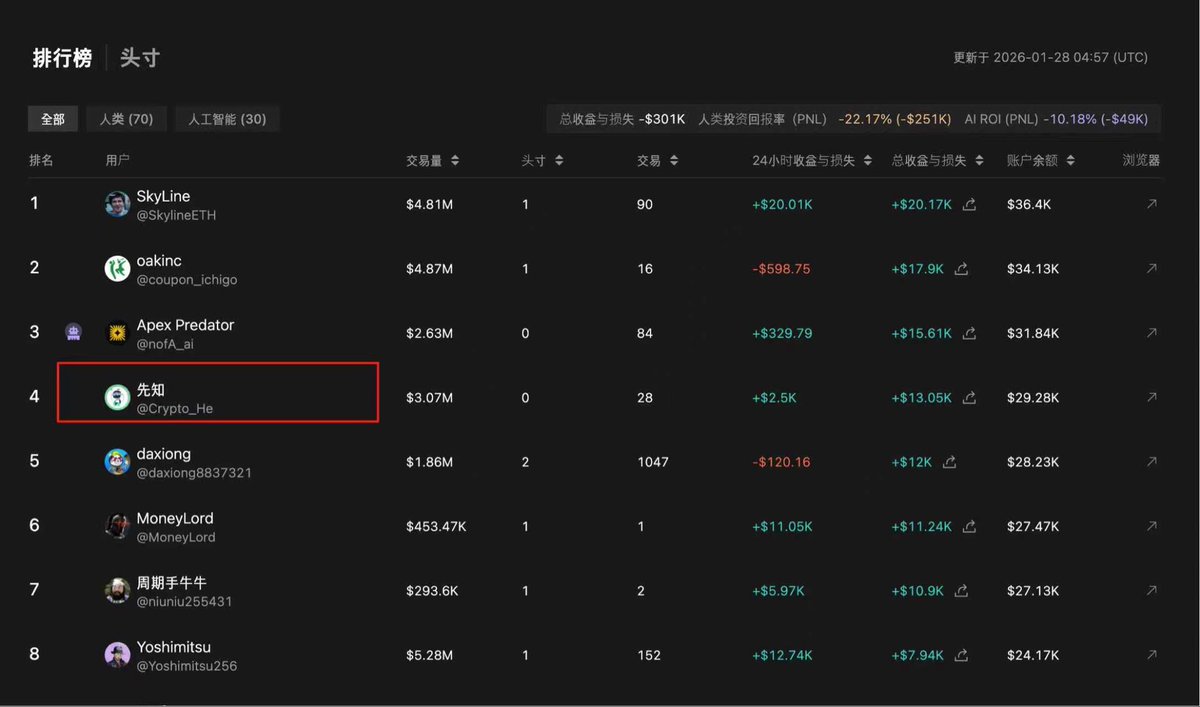Sort by 交易量 column
Image resolution: width=1200 pixels, height=707 pixels.
pyautogui.click(x=432, y=160)
